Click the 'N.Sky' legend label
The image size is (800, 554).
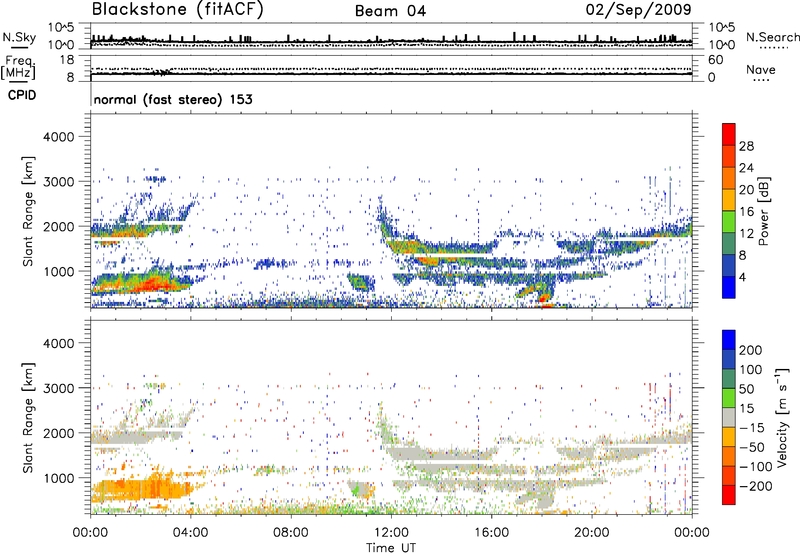19,37
